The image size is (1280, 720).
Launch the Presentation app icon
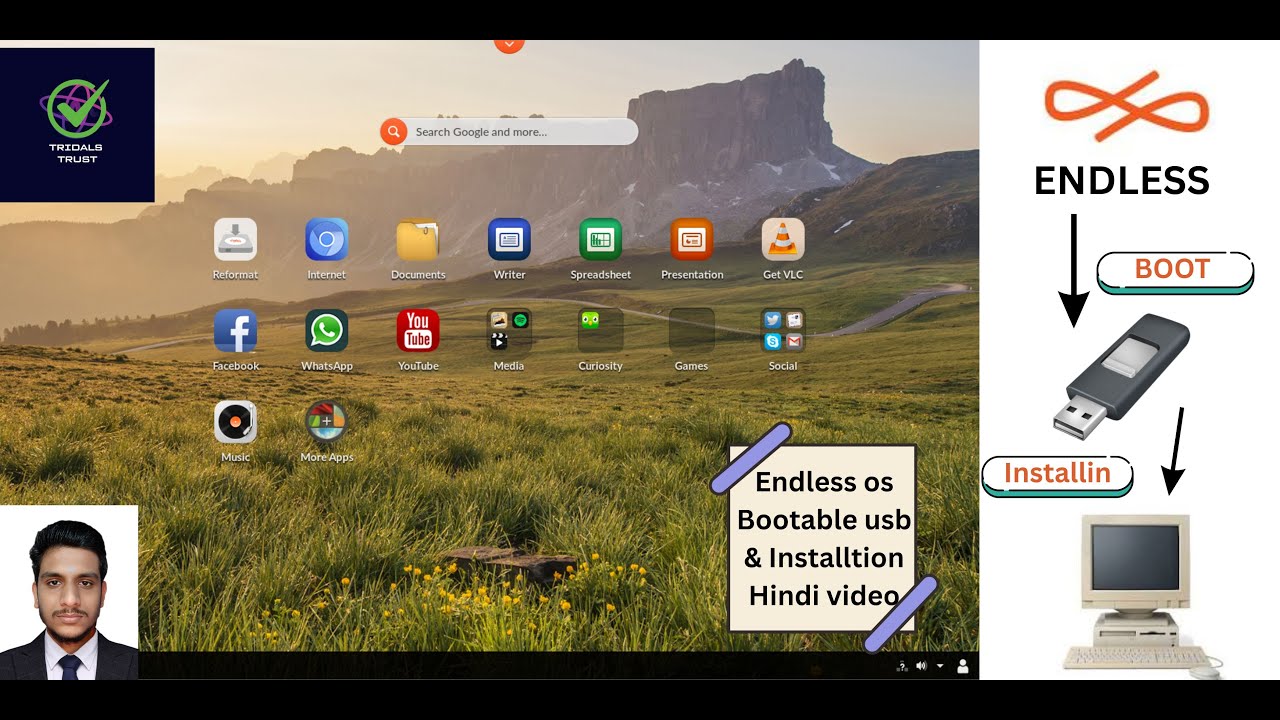[x=692, y=240]
